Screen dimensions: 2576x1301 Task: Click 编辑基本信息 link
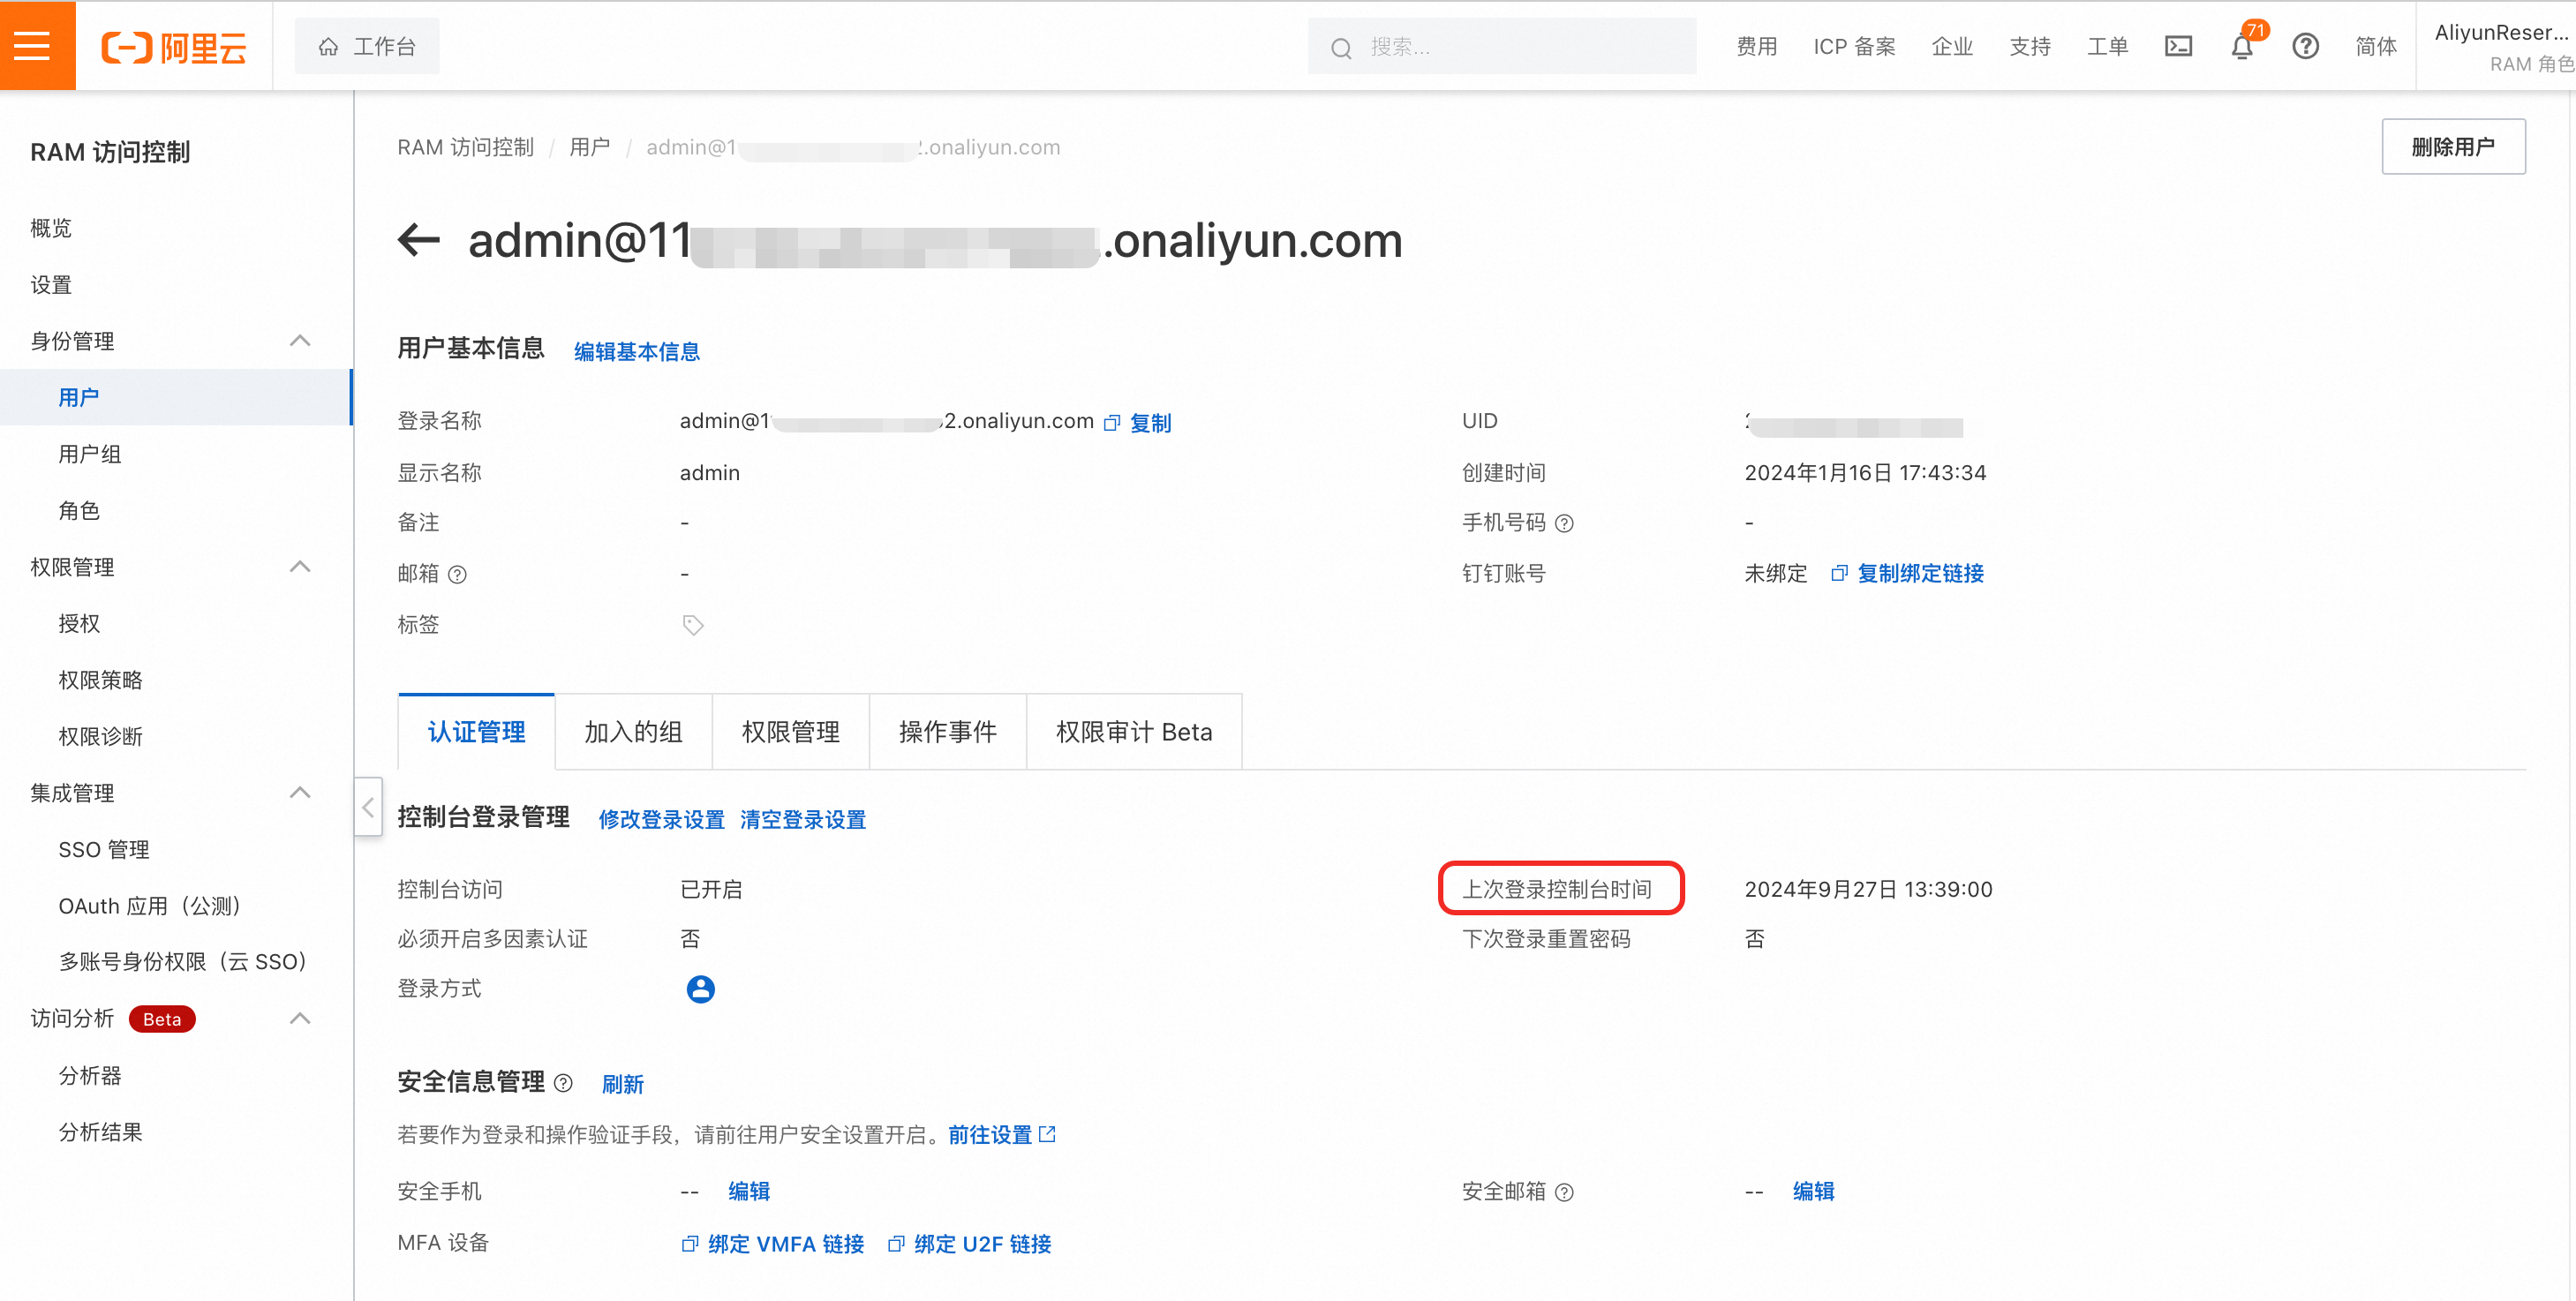click(x=637, y=351)
